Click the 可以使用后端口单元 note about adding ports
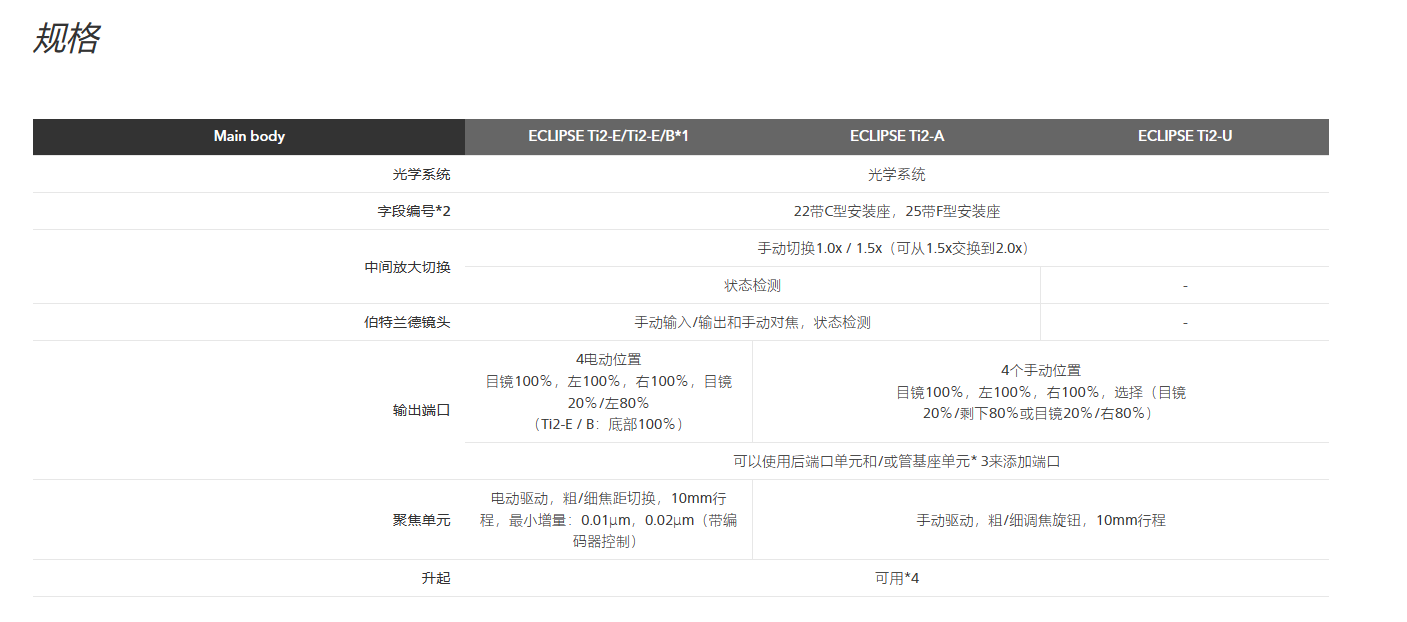 click(896, 461)
